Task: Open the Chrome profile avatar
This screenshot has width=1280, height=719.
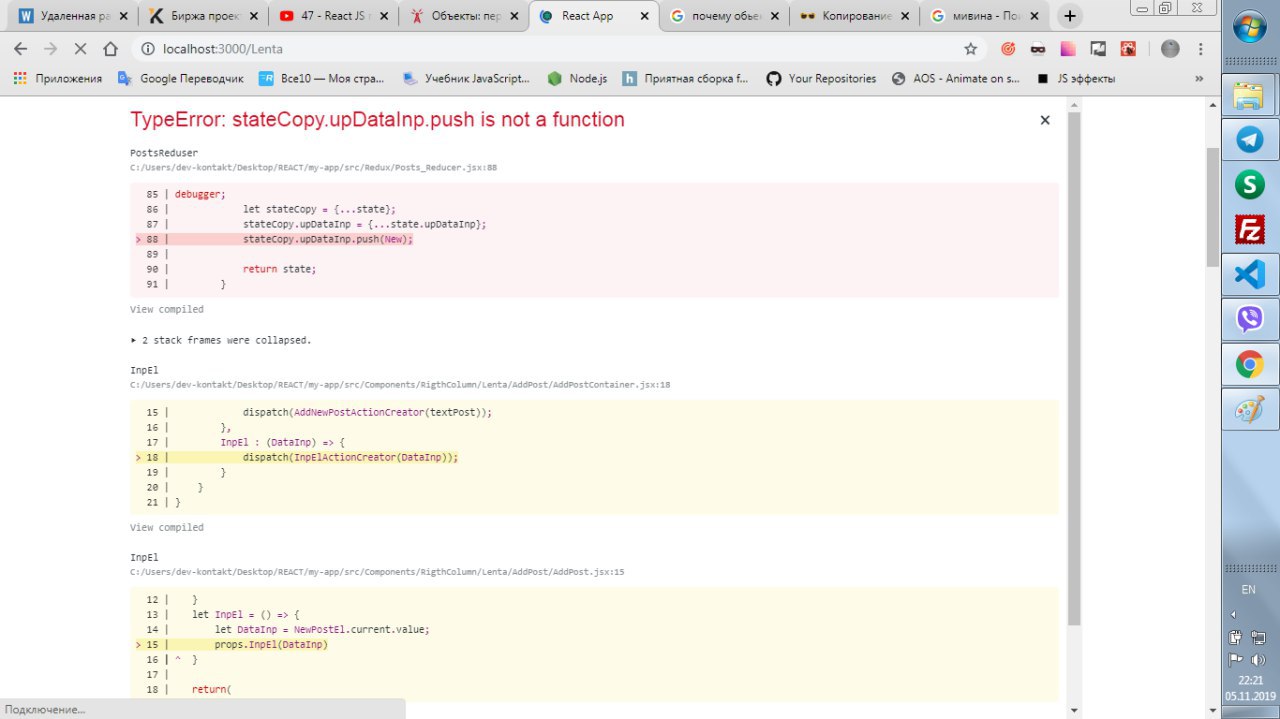Action: click(x=1170, y=49)
